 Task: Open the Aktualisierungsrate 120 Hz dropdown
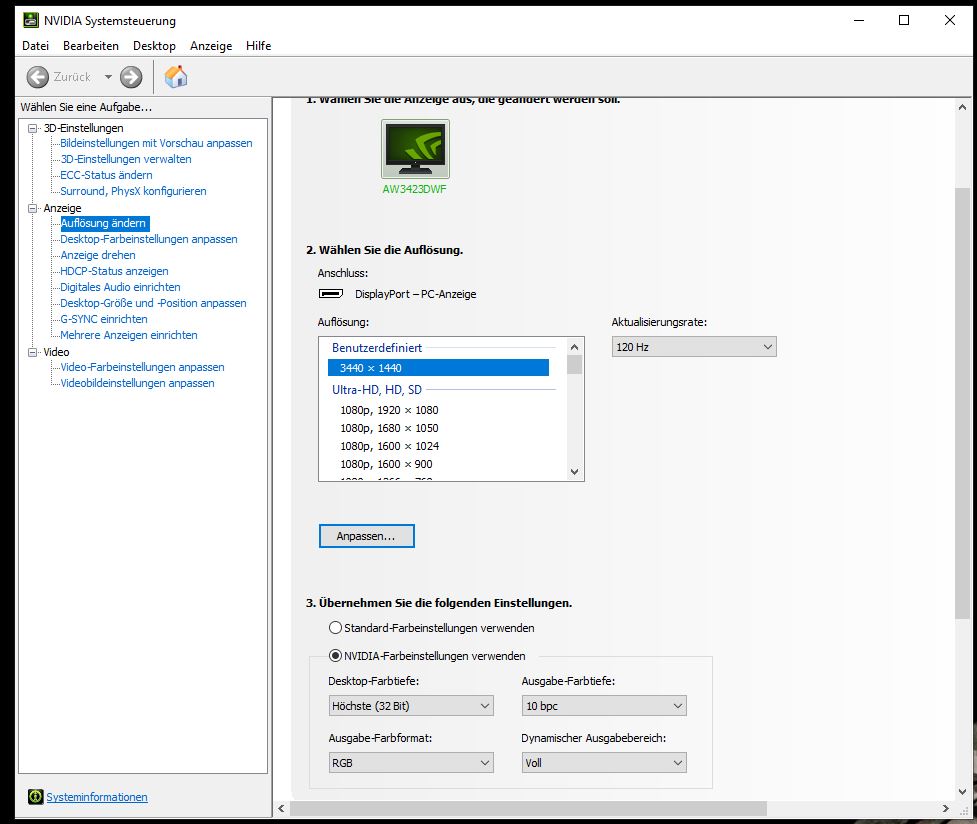[694, 347]
